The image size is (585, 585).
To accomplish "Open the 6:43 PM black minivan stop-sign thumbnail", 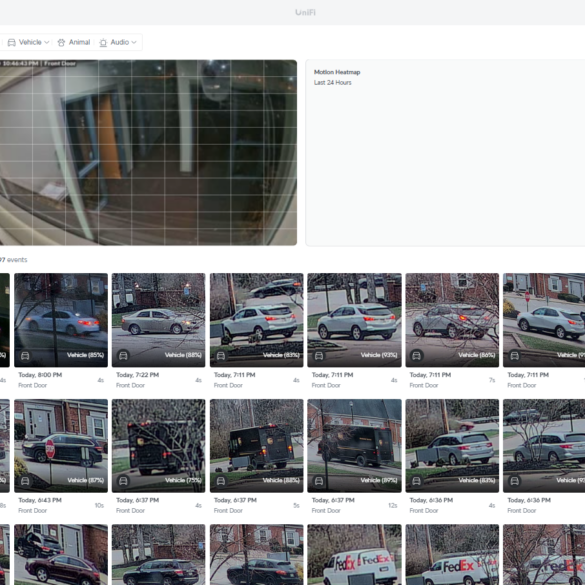I will click(61, 445).
